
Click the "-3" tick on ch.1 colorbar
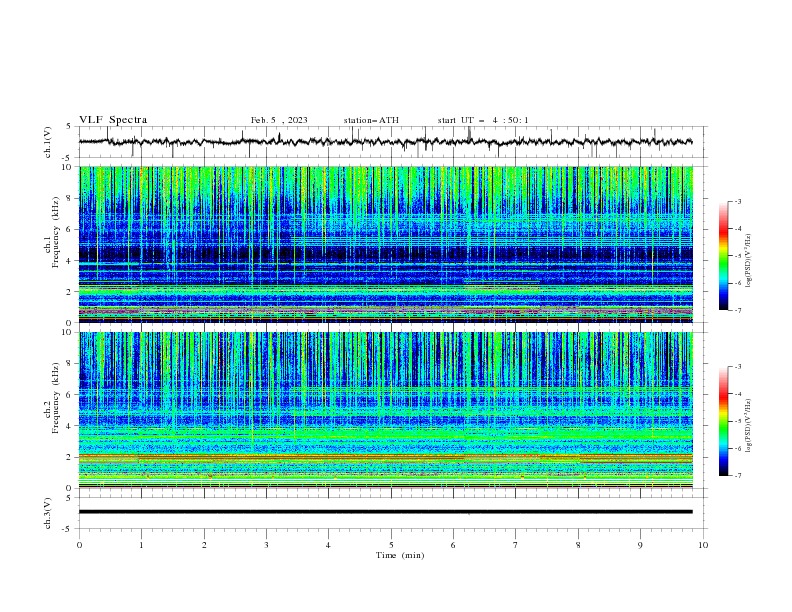click(x=737, y=201)
